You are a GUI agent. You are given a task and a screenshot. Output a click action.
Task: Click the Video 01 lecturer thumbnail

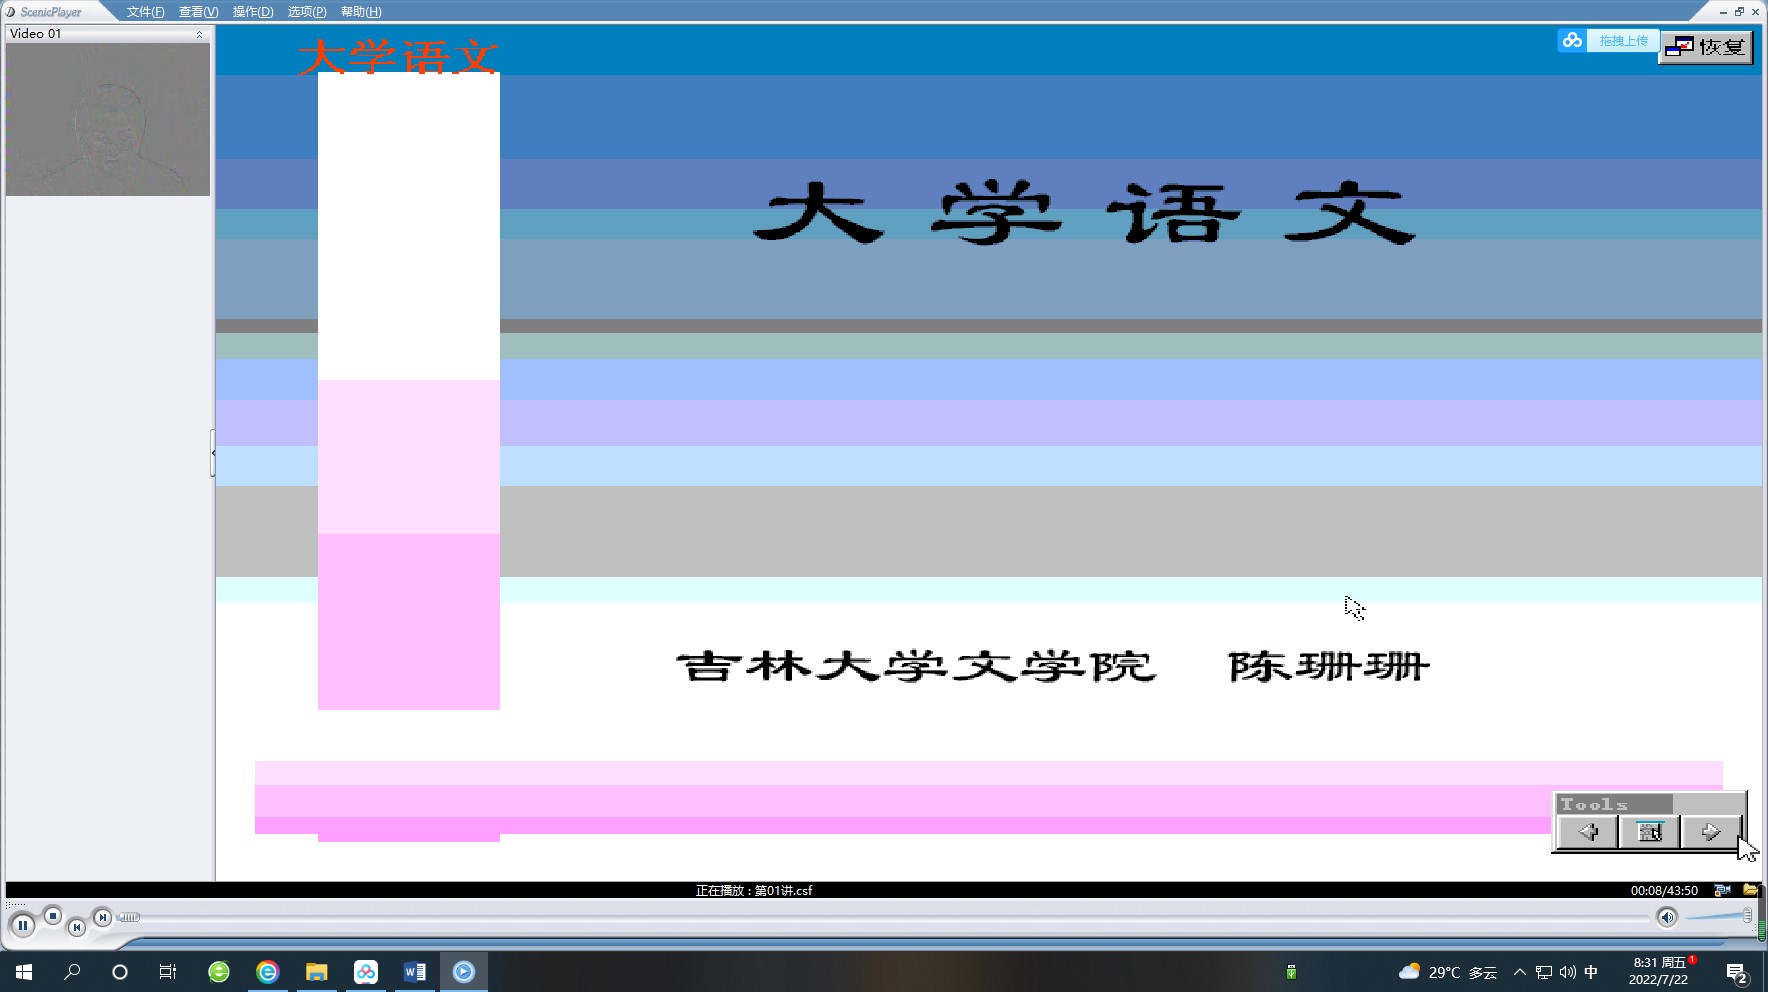pyautogui.click(x=108, y=119)
